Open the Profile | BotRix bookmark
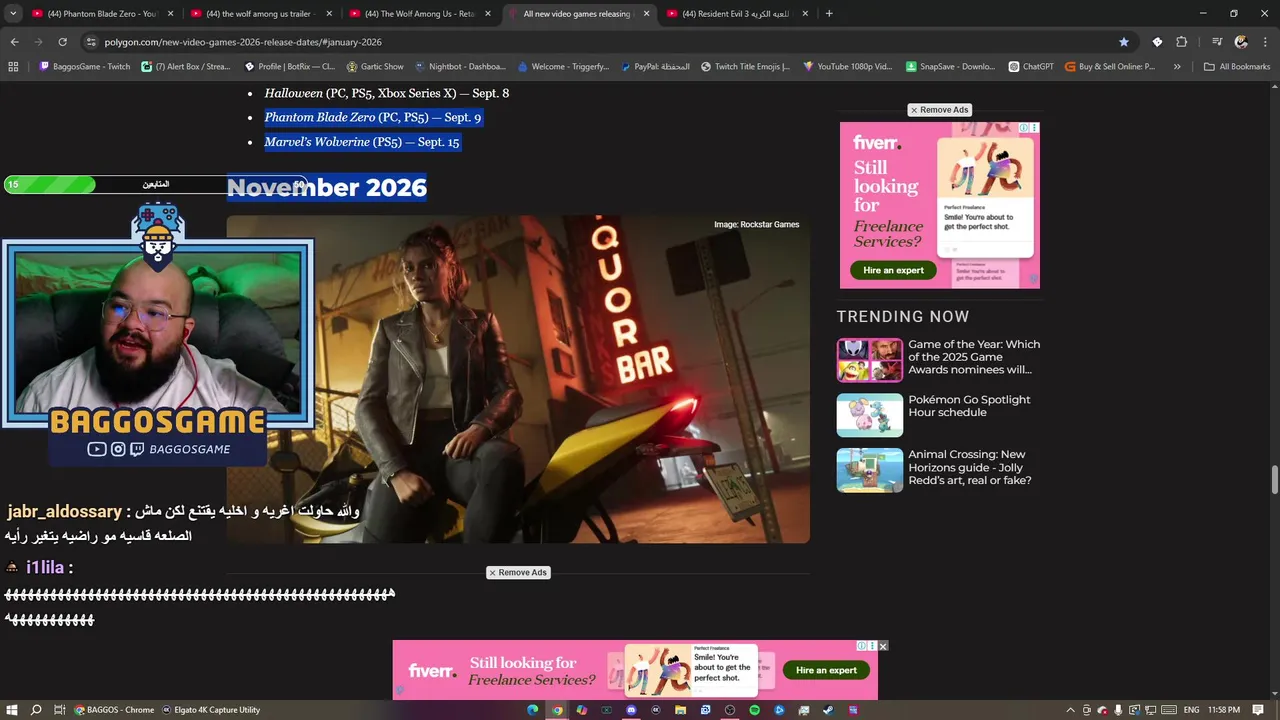The image size is (1280, 720). point(290,67)
